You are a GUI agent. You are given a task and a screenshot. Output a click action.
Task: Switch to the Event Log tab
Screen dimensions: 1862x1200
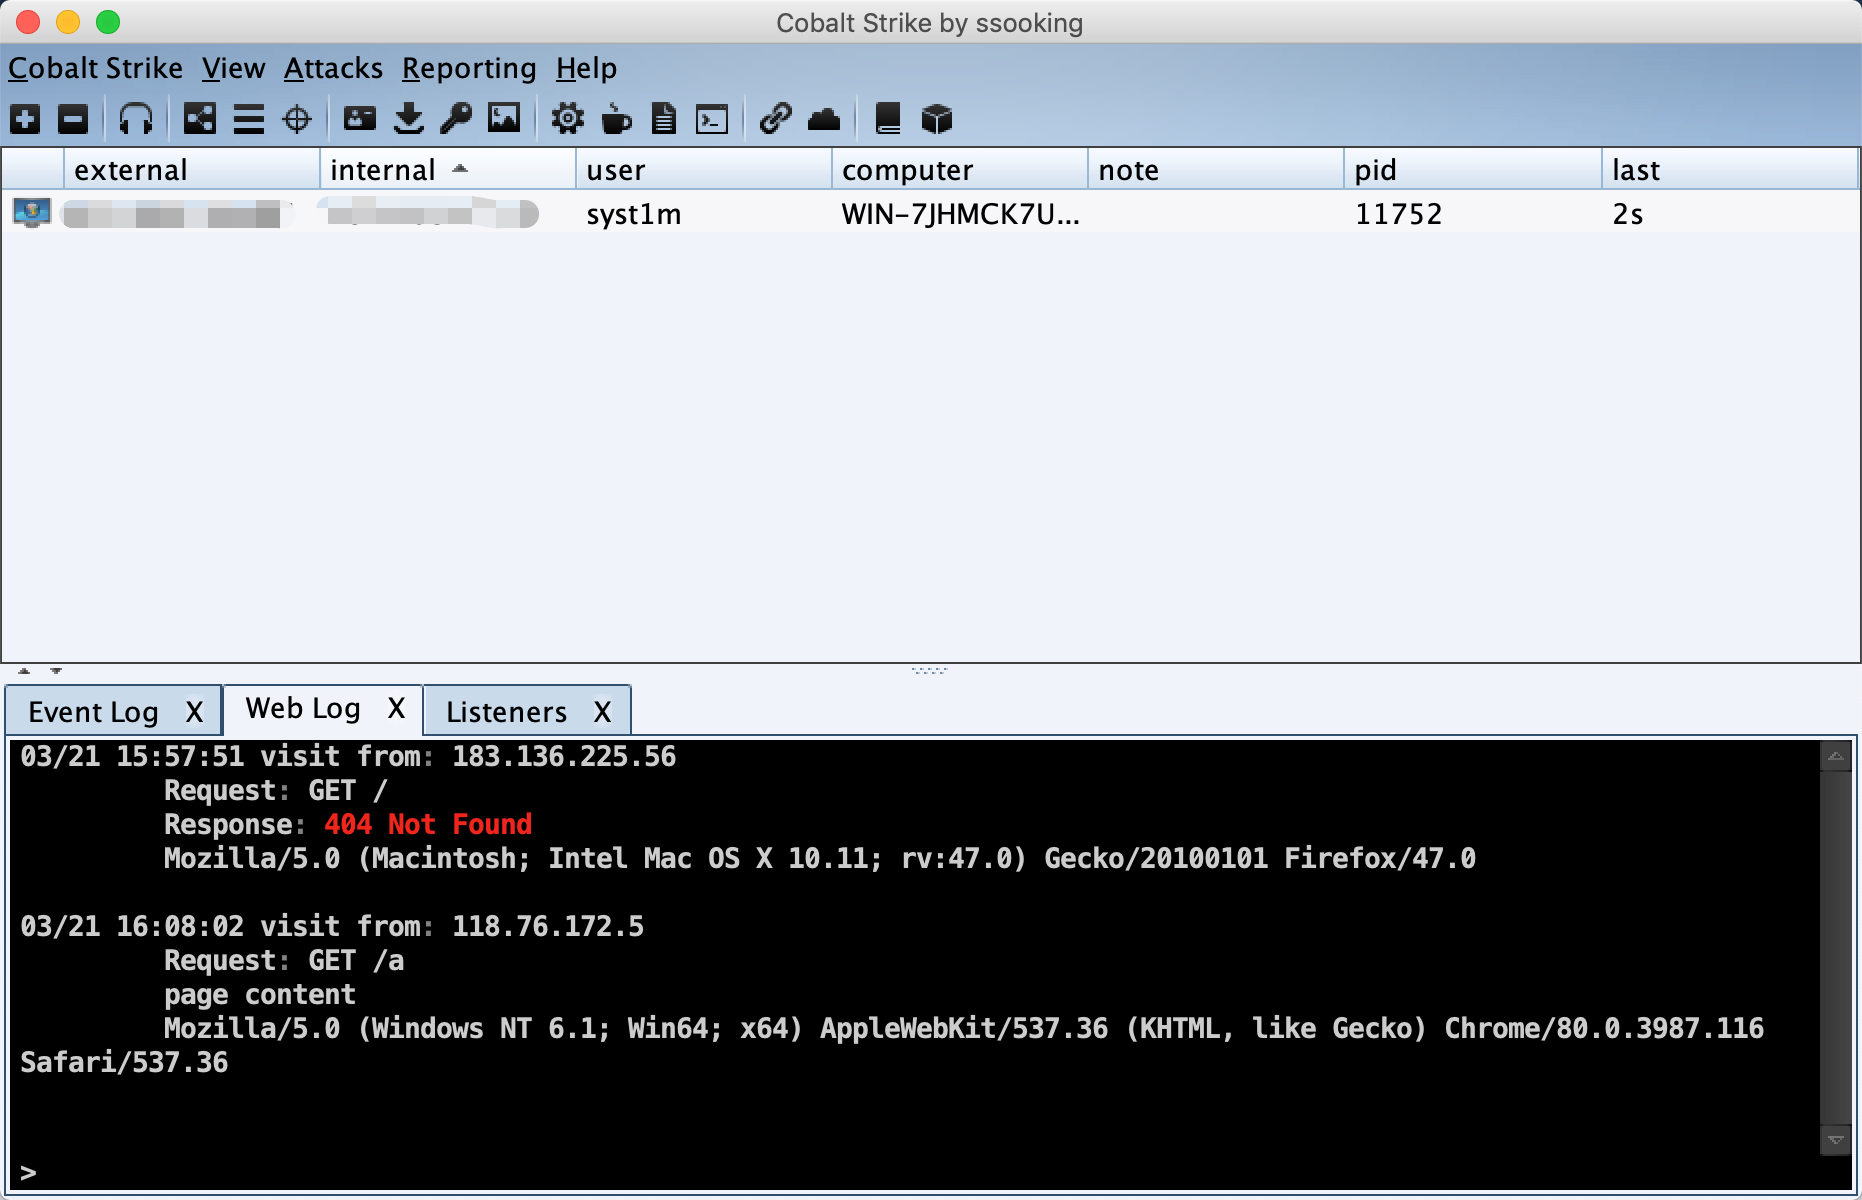tap(93, 712)
